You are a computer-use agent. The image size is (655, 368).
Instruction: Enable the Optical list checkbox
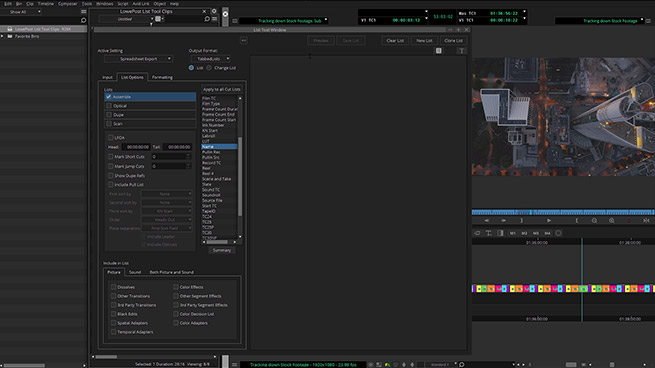click(109, 106)
